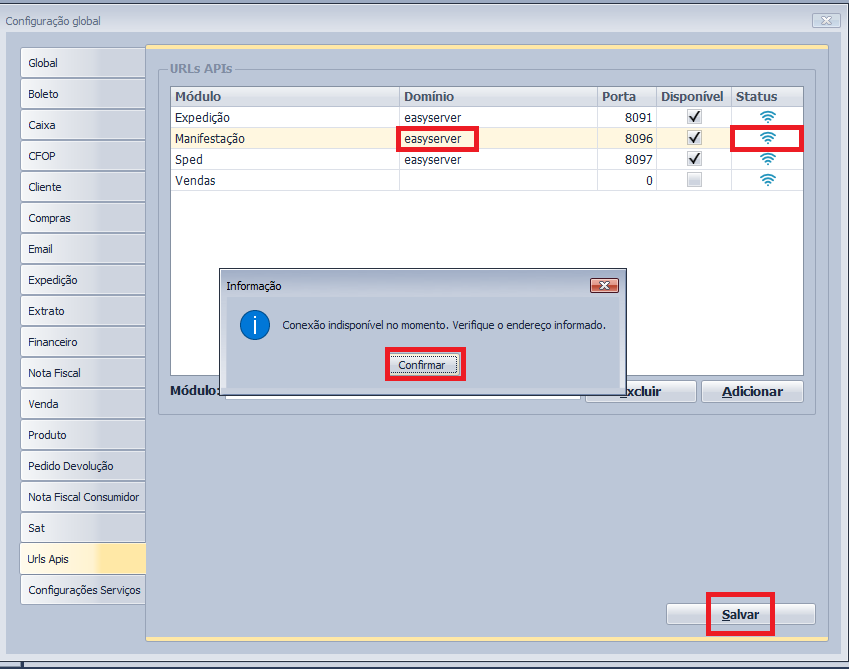
Task: Select the Manifestação easyserver domain cell
Action: coord(438,139)
